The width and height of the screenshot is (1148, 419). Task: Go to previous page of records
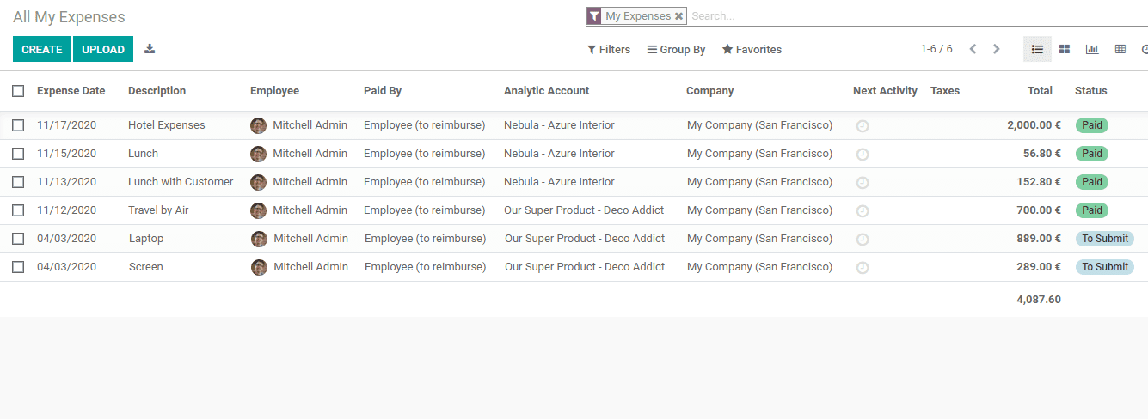(972, 49)
